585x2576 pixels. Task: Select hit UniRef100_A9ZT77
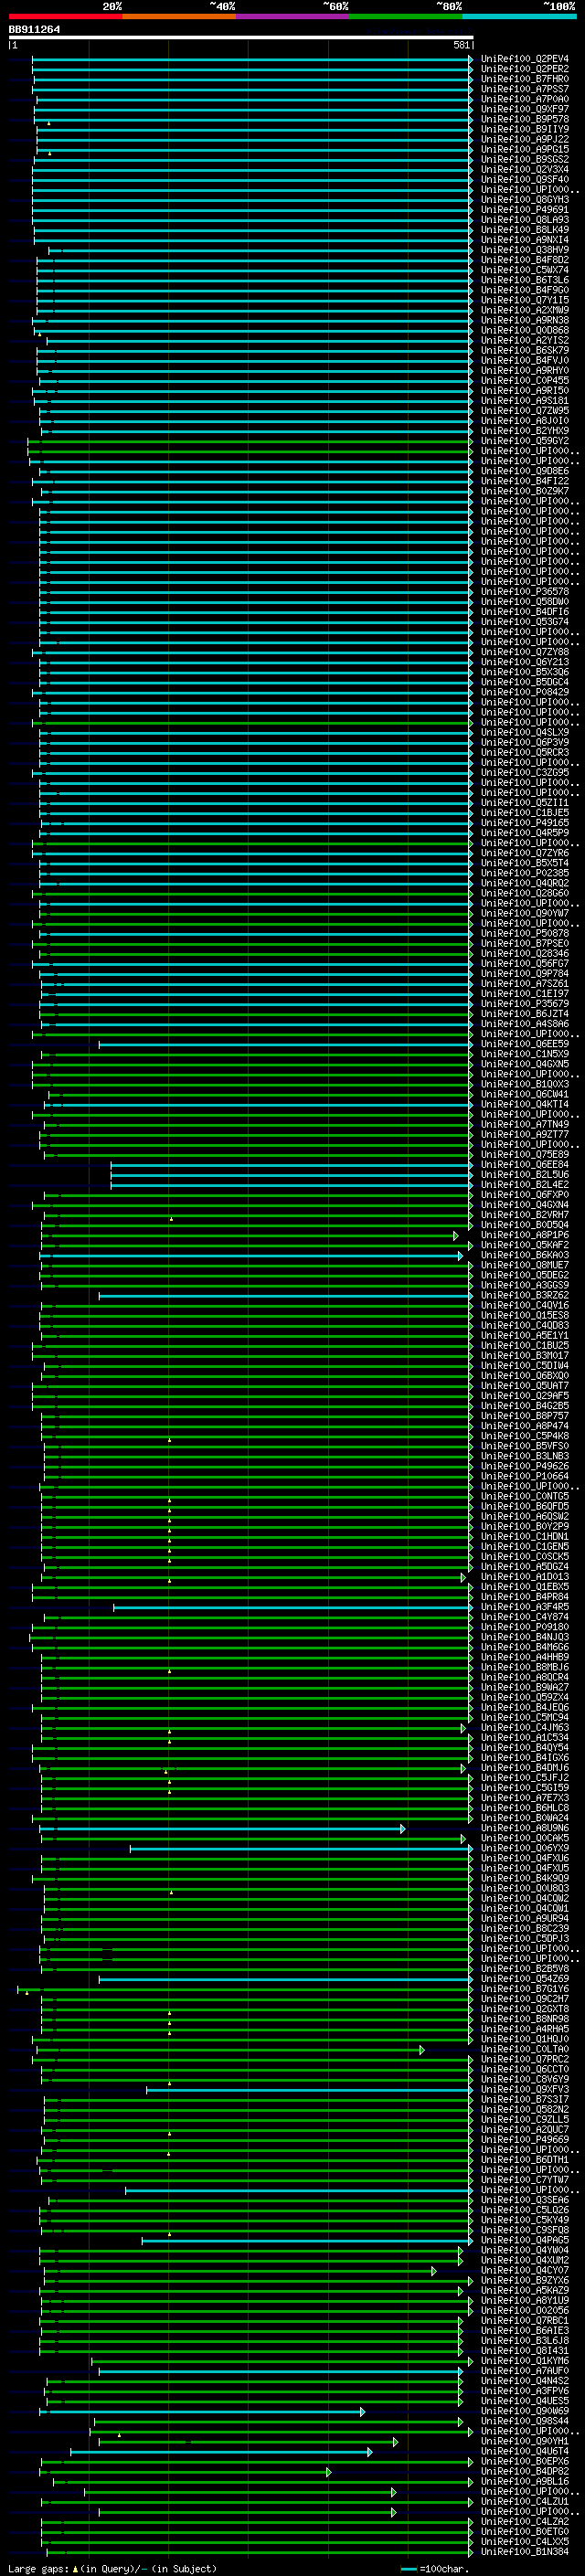525,1134
